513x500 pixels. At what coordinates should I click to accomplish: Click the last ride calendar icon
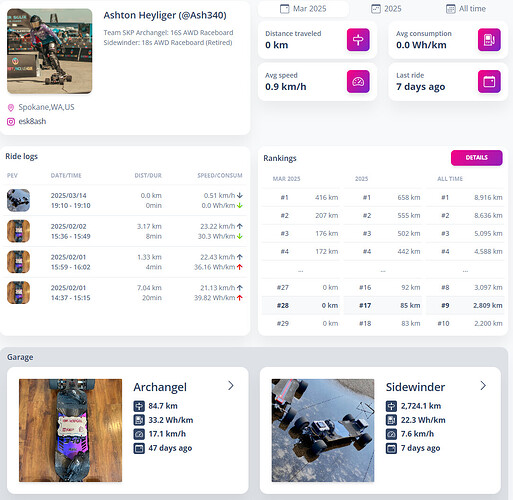tap(489, 81)
